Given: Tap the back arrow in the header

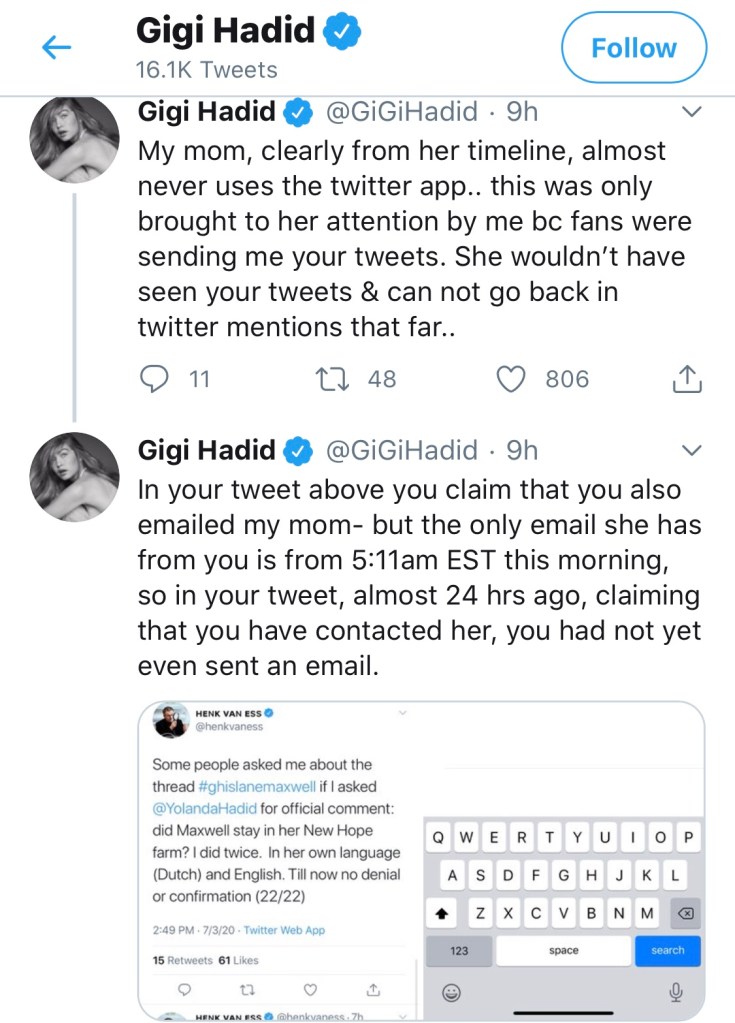Looking at the screenshot, I should [57, 48].
